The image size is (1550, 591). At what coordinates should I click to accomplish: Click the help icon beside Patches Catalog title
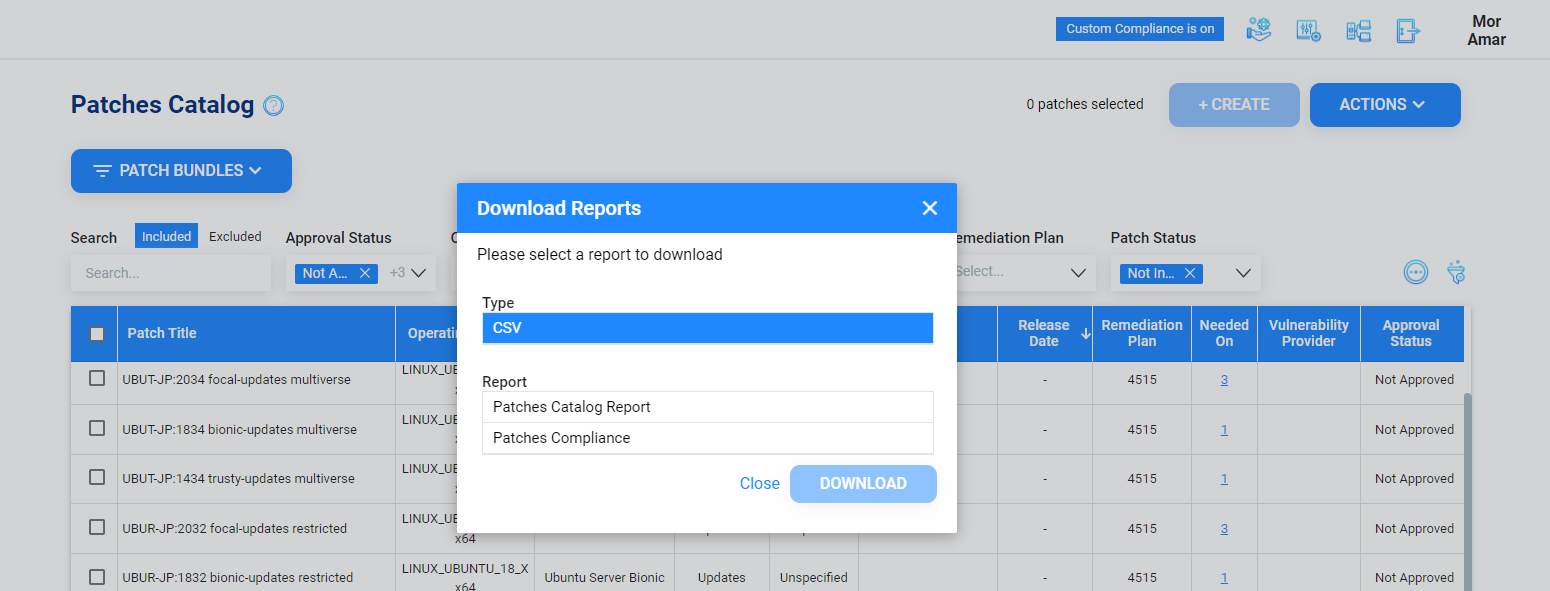pos(274,104)
